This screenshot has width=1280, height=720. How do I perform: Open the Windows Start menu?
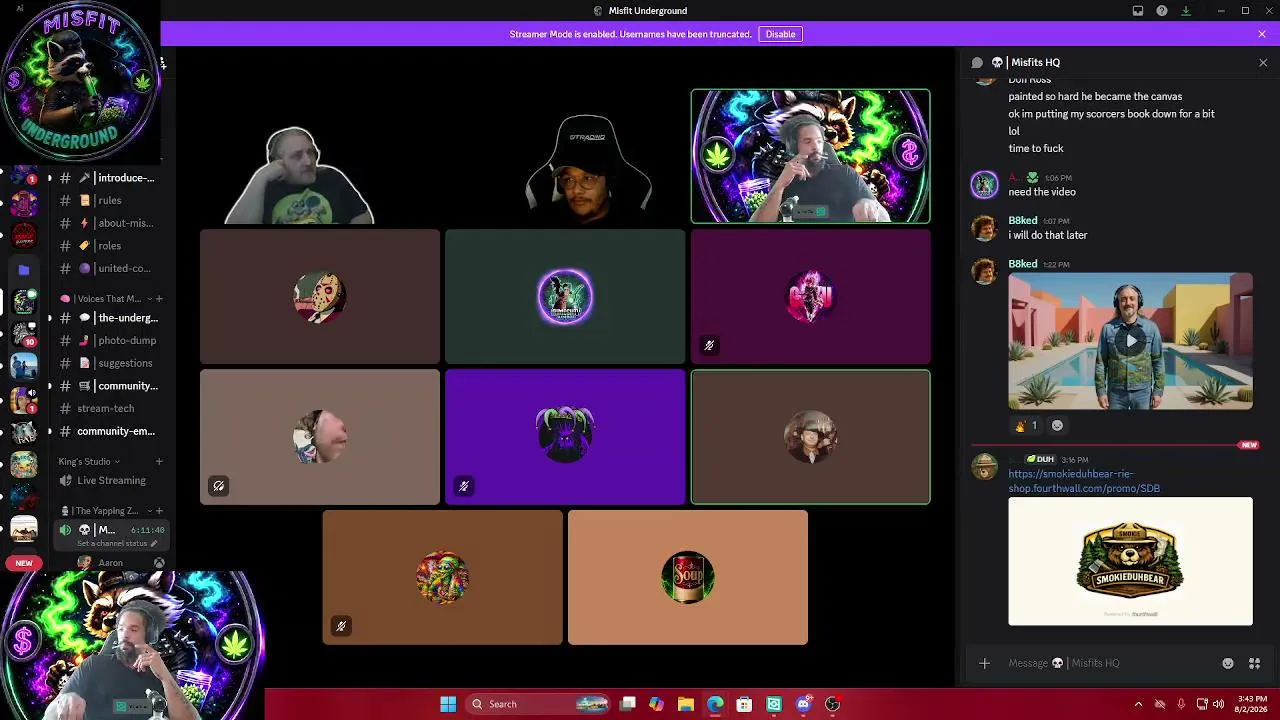(x=448, y=704)
